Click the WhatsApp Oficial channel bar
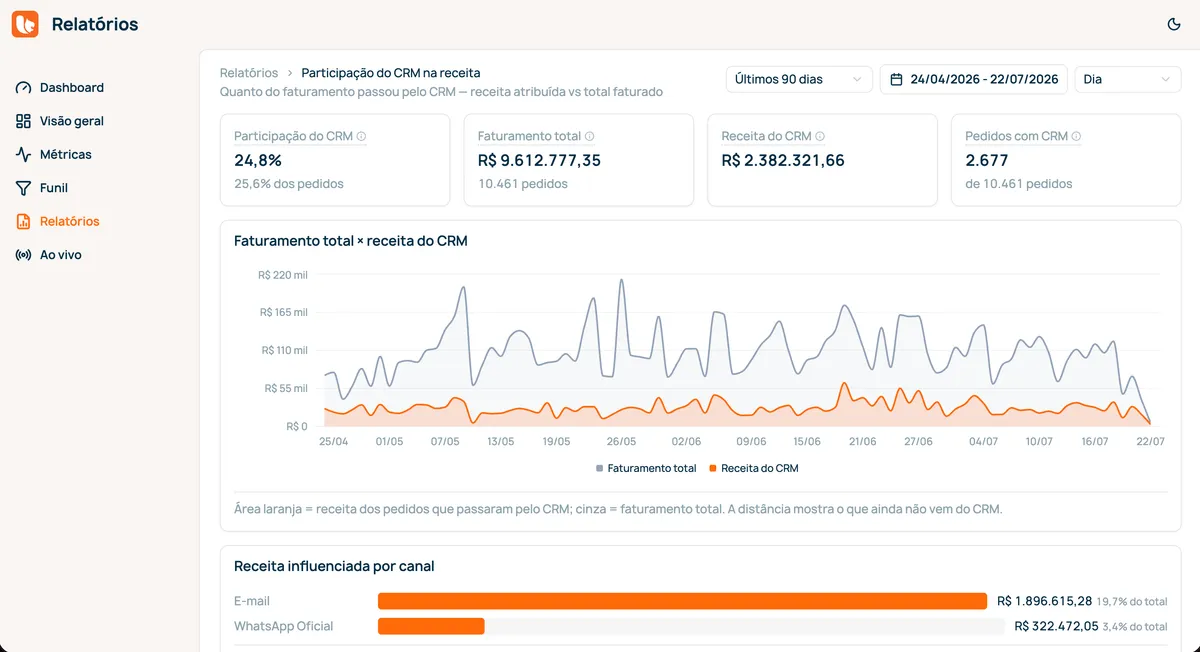The width and height of the screenshot is (1200, 652). click(x=431, y=626)
